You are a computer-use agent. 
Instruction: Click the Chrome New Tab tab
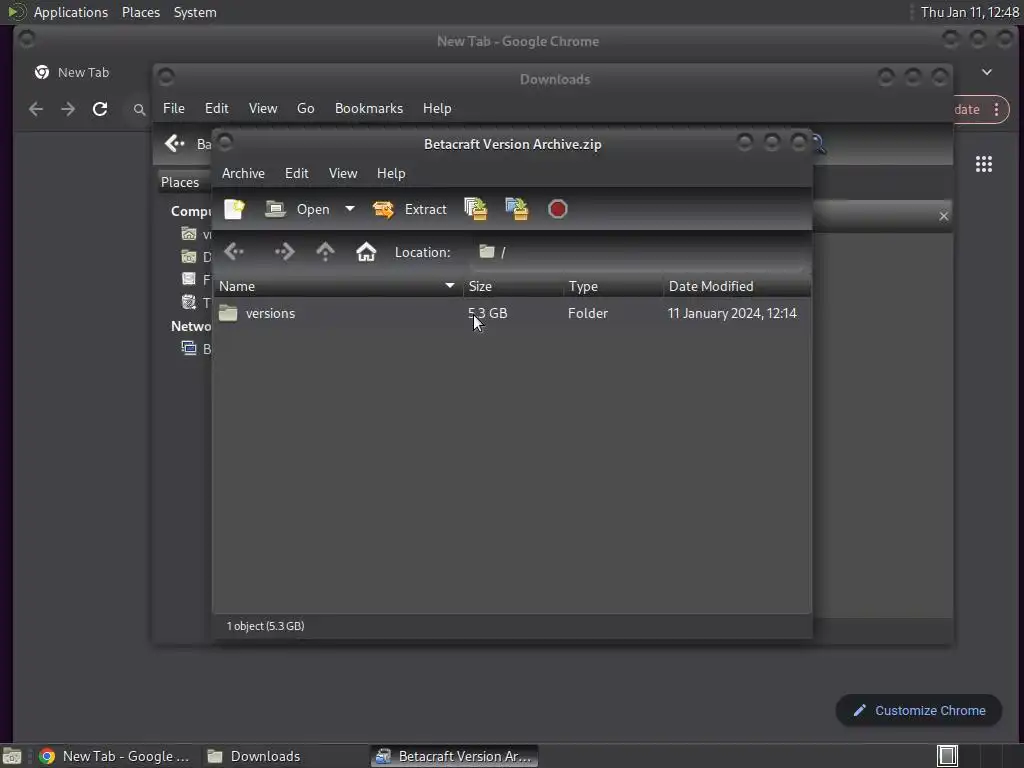(83, 72)
